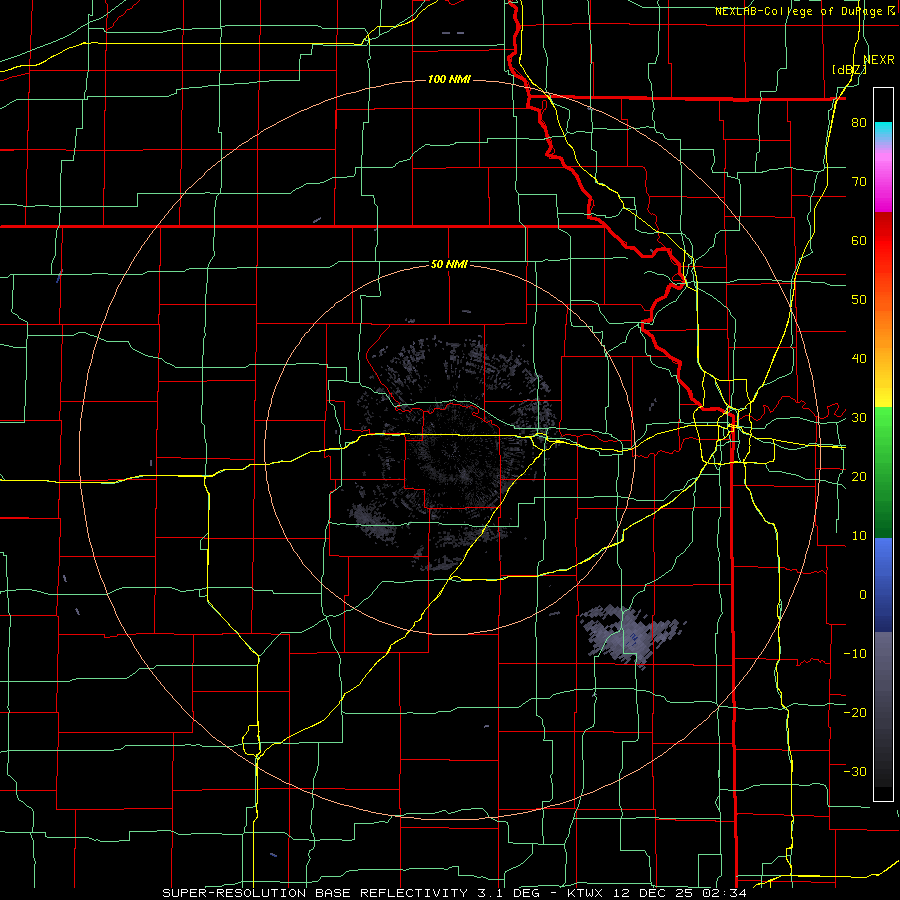Click the 10 dBZ scale value
Viewport: 900px width, 900px height.
point(859,536)
